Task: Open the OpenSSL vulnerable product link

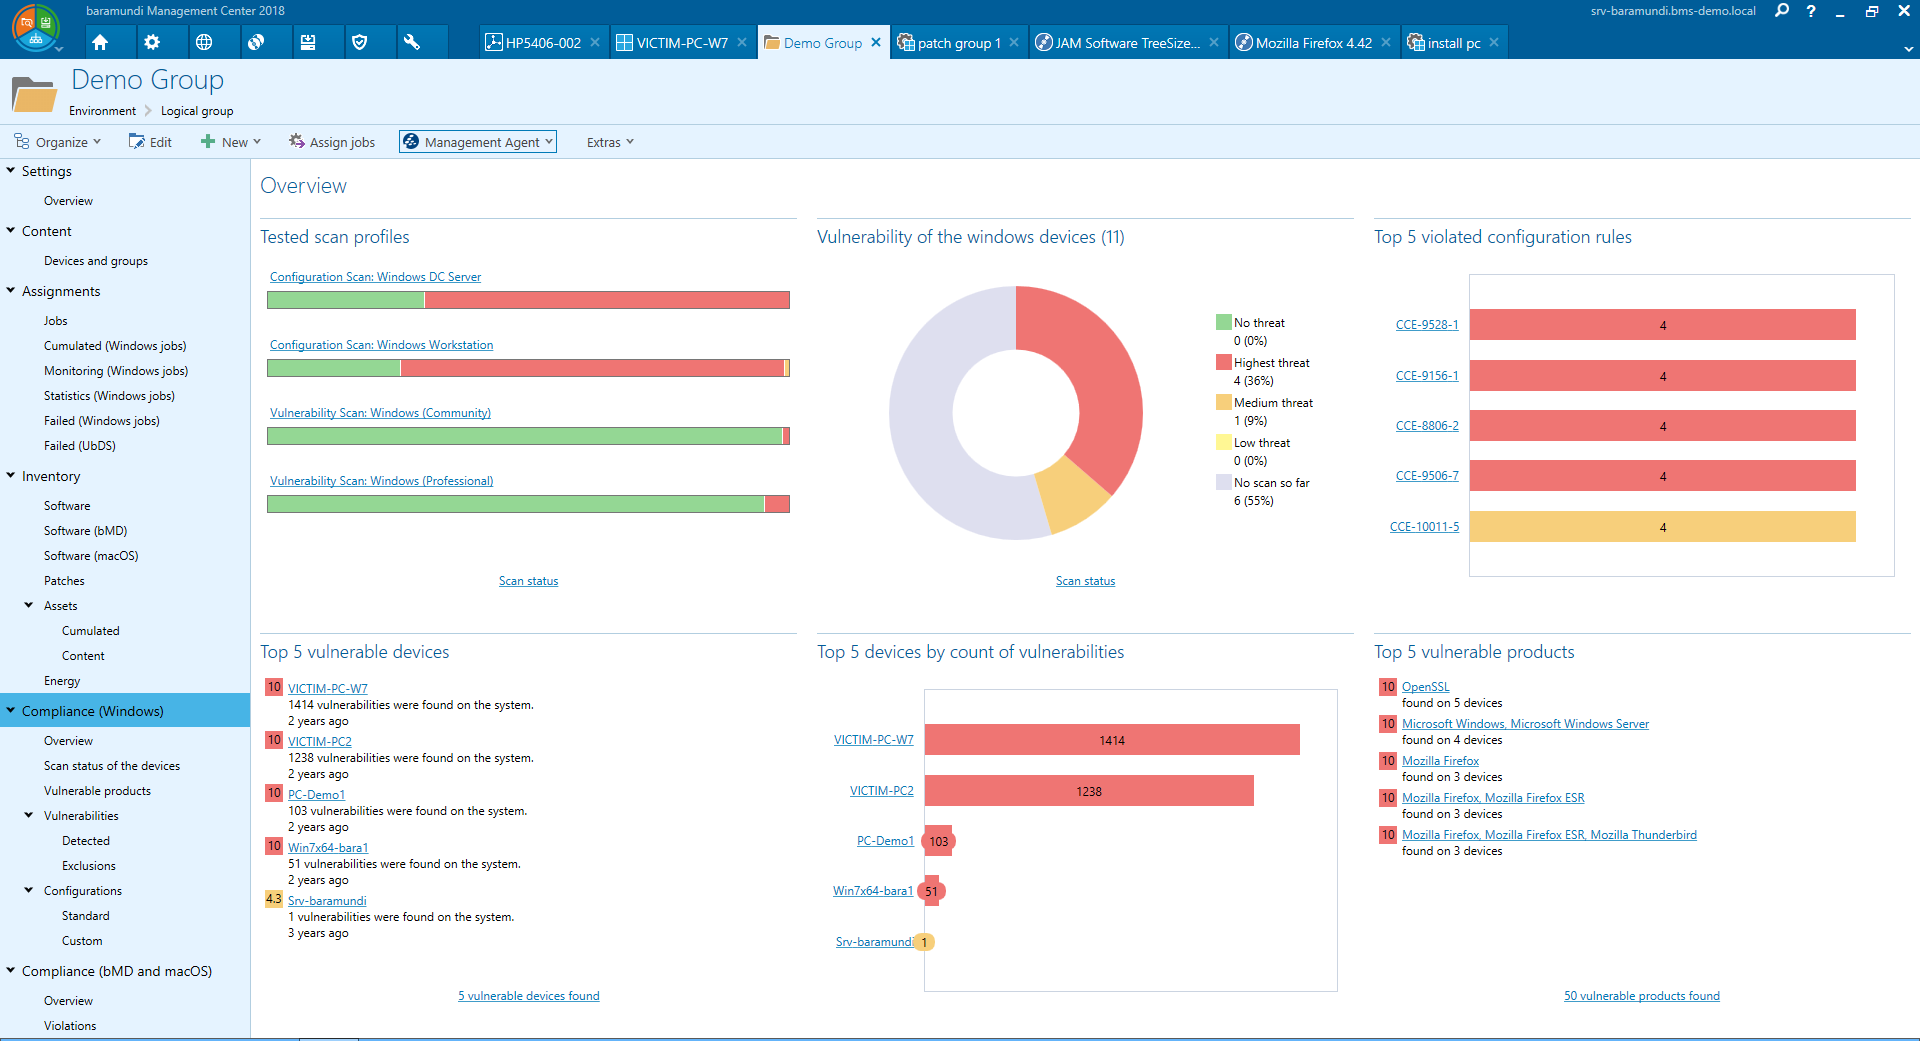Action: 1425,687
